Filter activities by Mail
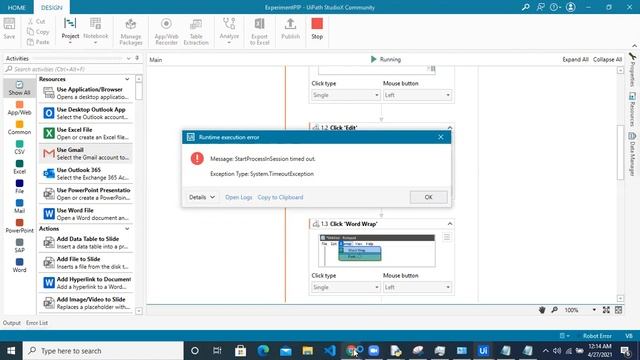This screenshot has height=360, width=640. [19, 206]
